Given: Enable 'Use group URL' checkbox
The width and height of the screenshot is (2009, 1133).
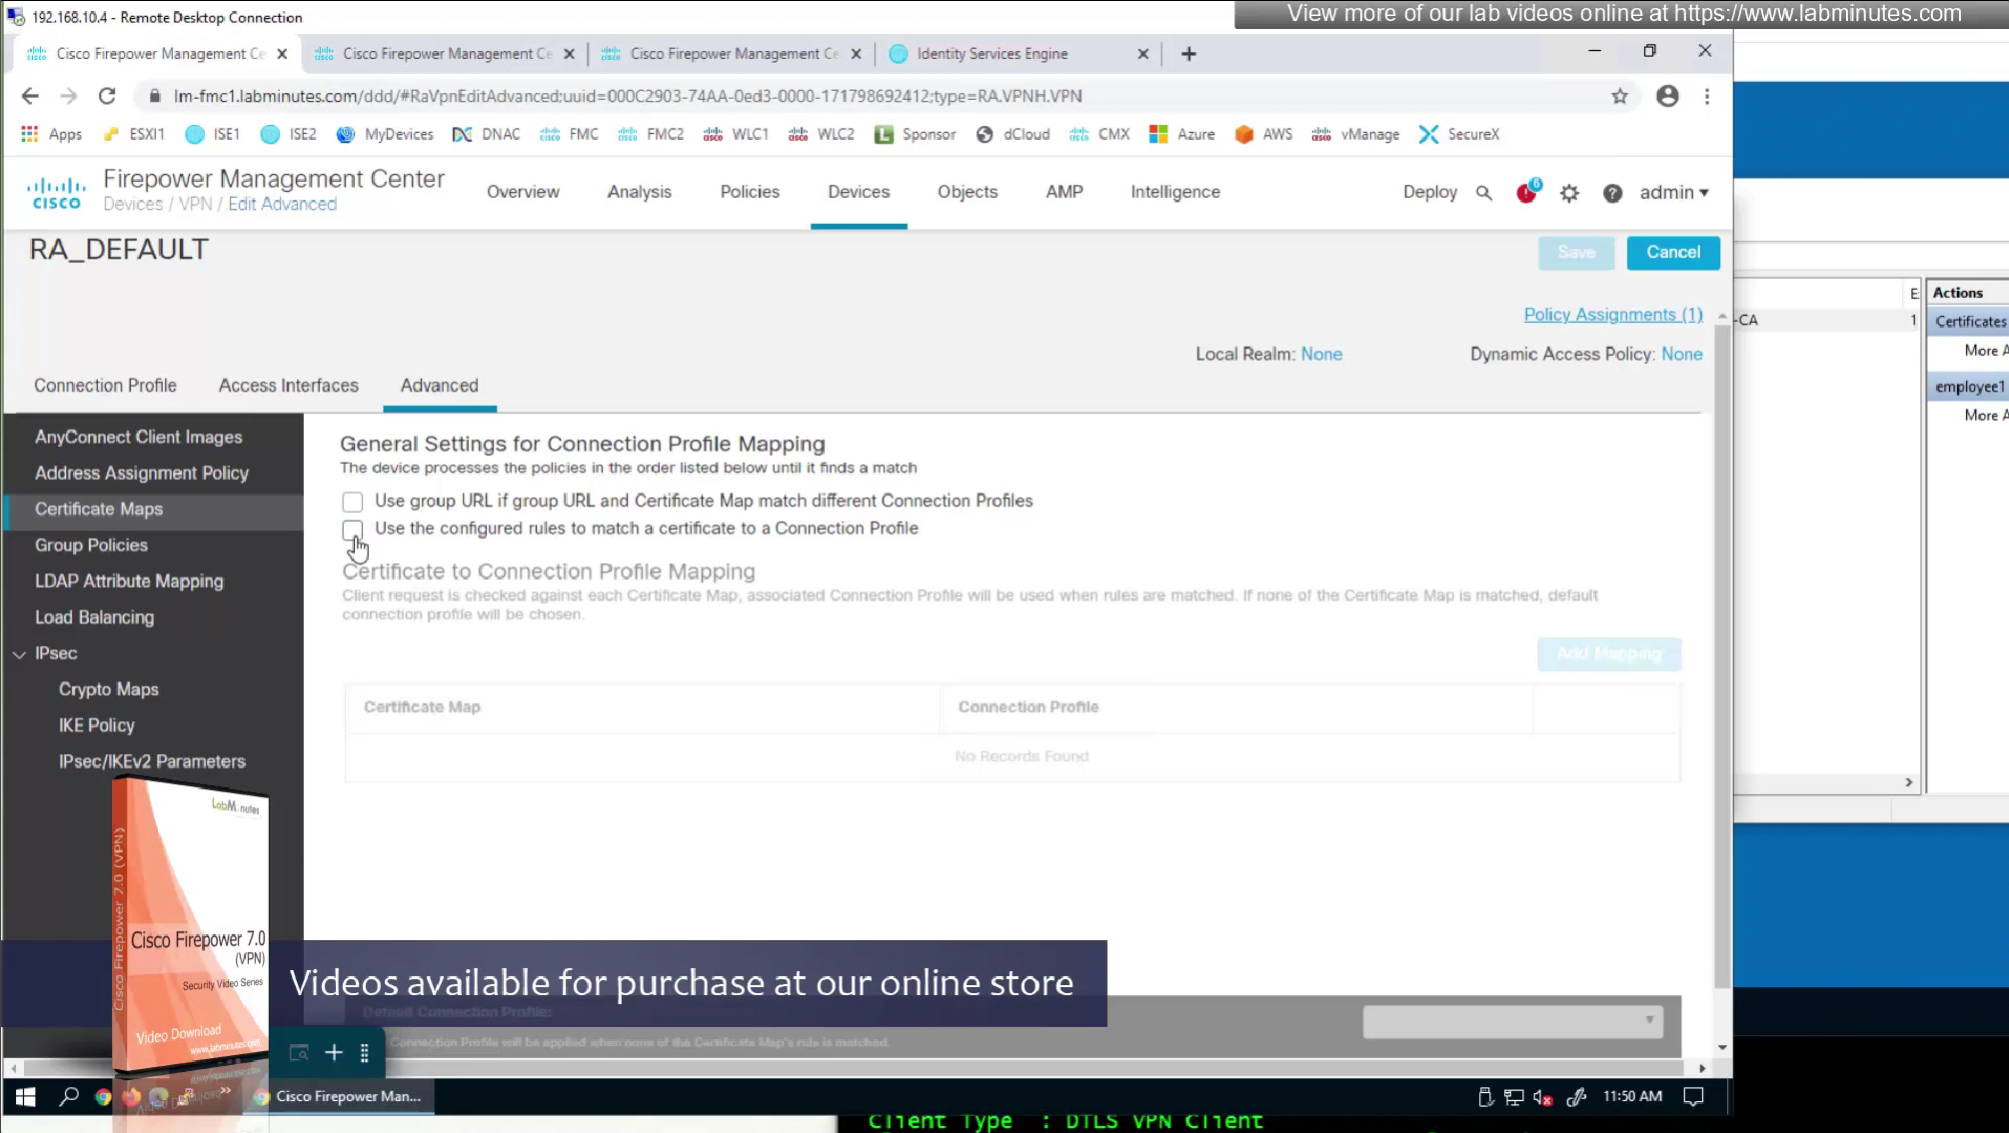Looking at the screenshot, I should pos(352,501).
